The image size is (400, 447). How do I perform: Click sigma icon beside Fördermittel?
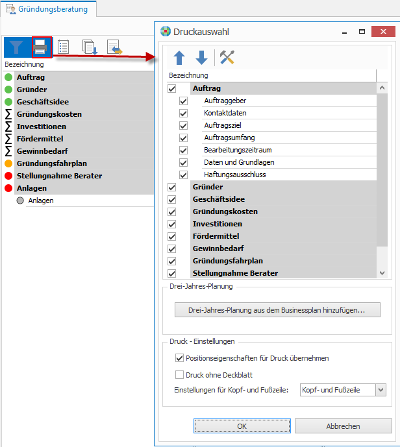(8, 139)
